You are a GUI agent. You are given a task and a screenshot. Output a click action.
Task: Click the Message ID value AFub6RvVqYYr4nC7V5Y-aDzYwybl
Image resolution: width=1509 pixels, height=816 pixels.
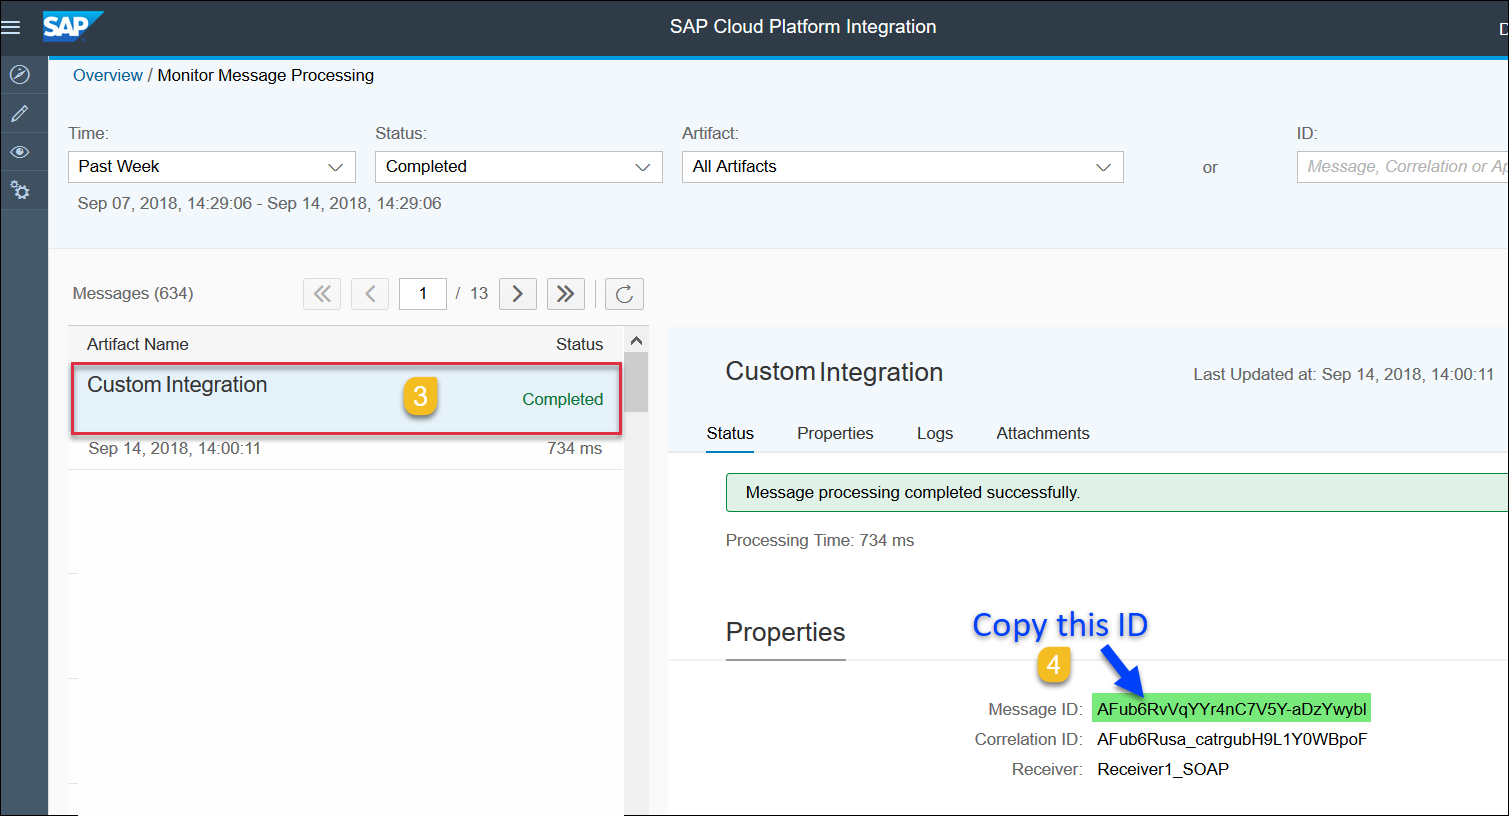pyautogui.click(x=1231, y=709)
